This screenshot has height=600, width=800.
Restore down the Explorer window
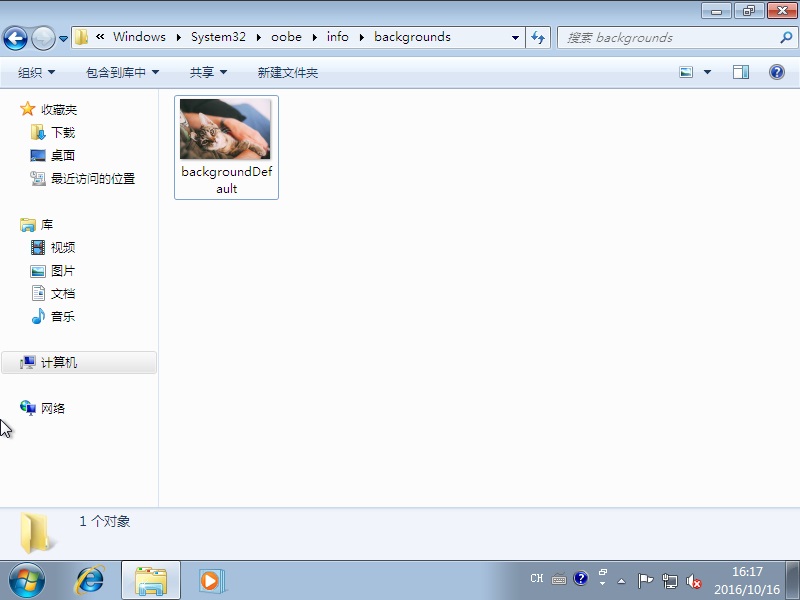[x=749, y=11]
